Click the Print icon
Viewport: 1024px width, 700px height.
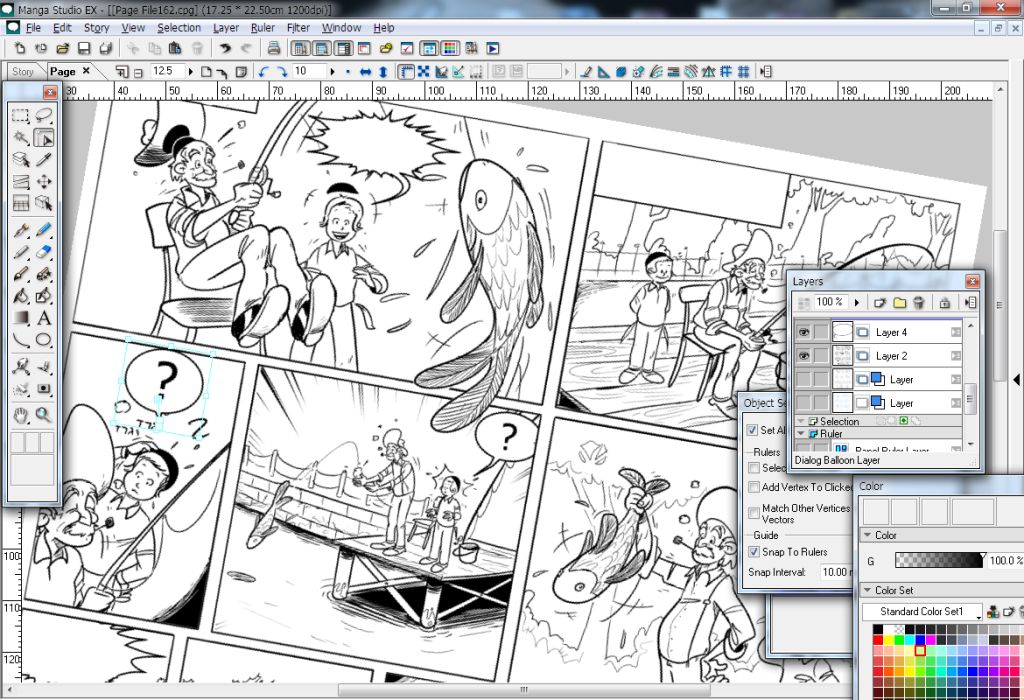click(274, 48)
